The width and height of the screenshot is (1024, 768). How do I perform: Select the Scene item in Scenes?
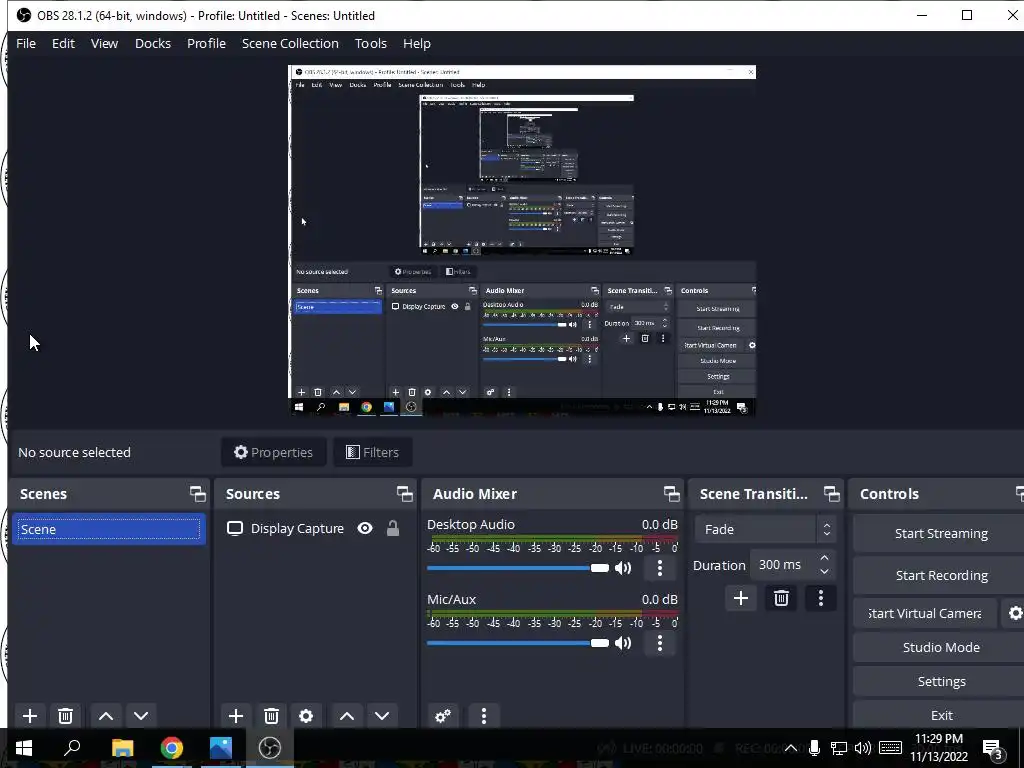pos(109,529)
